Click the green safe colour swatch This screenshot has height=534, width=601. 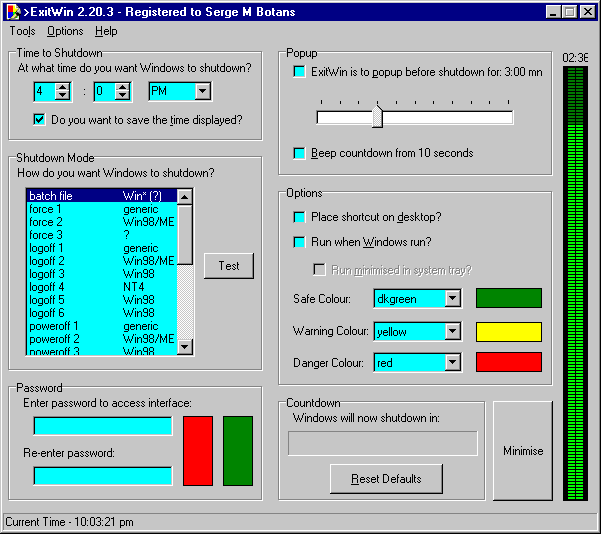[x=508, y=298]
